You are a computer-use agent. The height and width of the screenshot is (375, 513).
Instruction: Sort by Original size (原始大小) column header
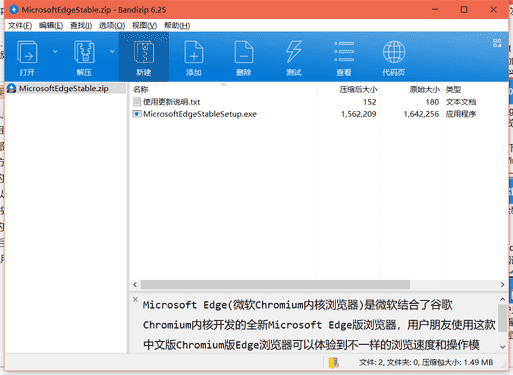pos(425,89)
